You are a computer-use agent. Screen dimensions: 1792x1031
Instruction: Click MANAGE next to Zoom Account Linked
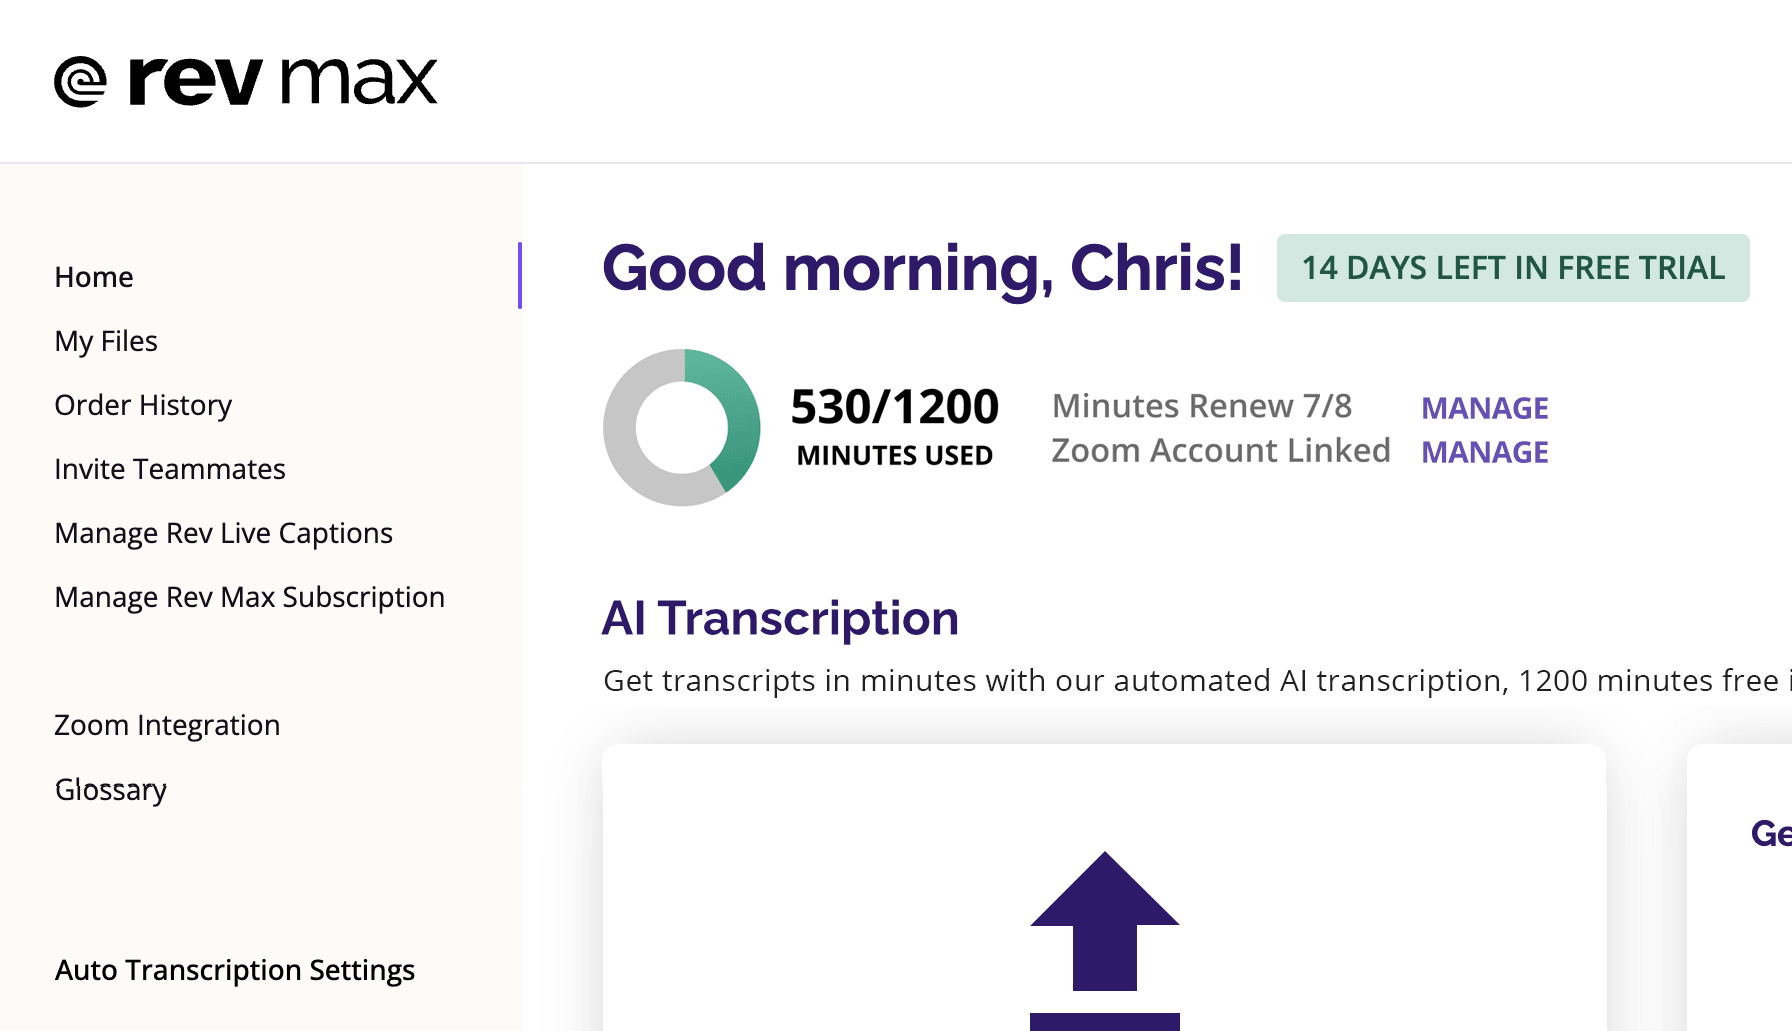[1485, 452]
